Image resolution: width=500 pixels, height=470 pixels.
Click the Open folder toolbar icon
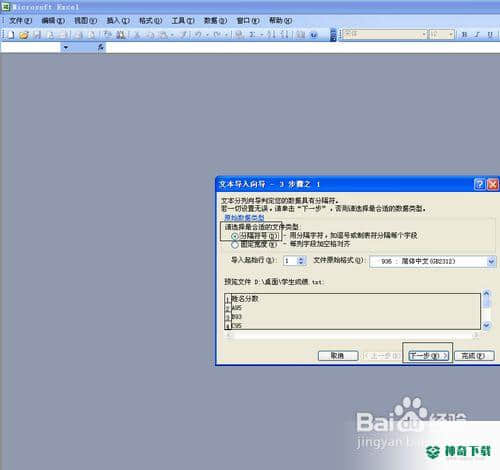[x=24, y=34]
